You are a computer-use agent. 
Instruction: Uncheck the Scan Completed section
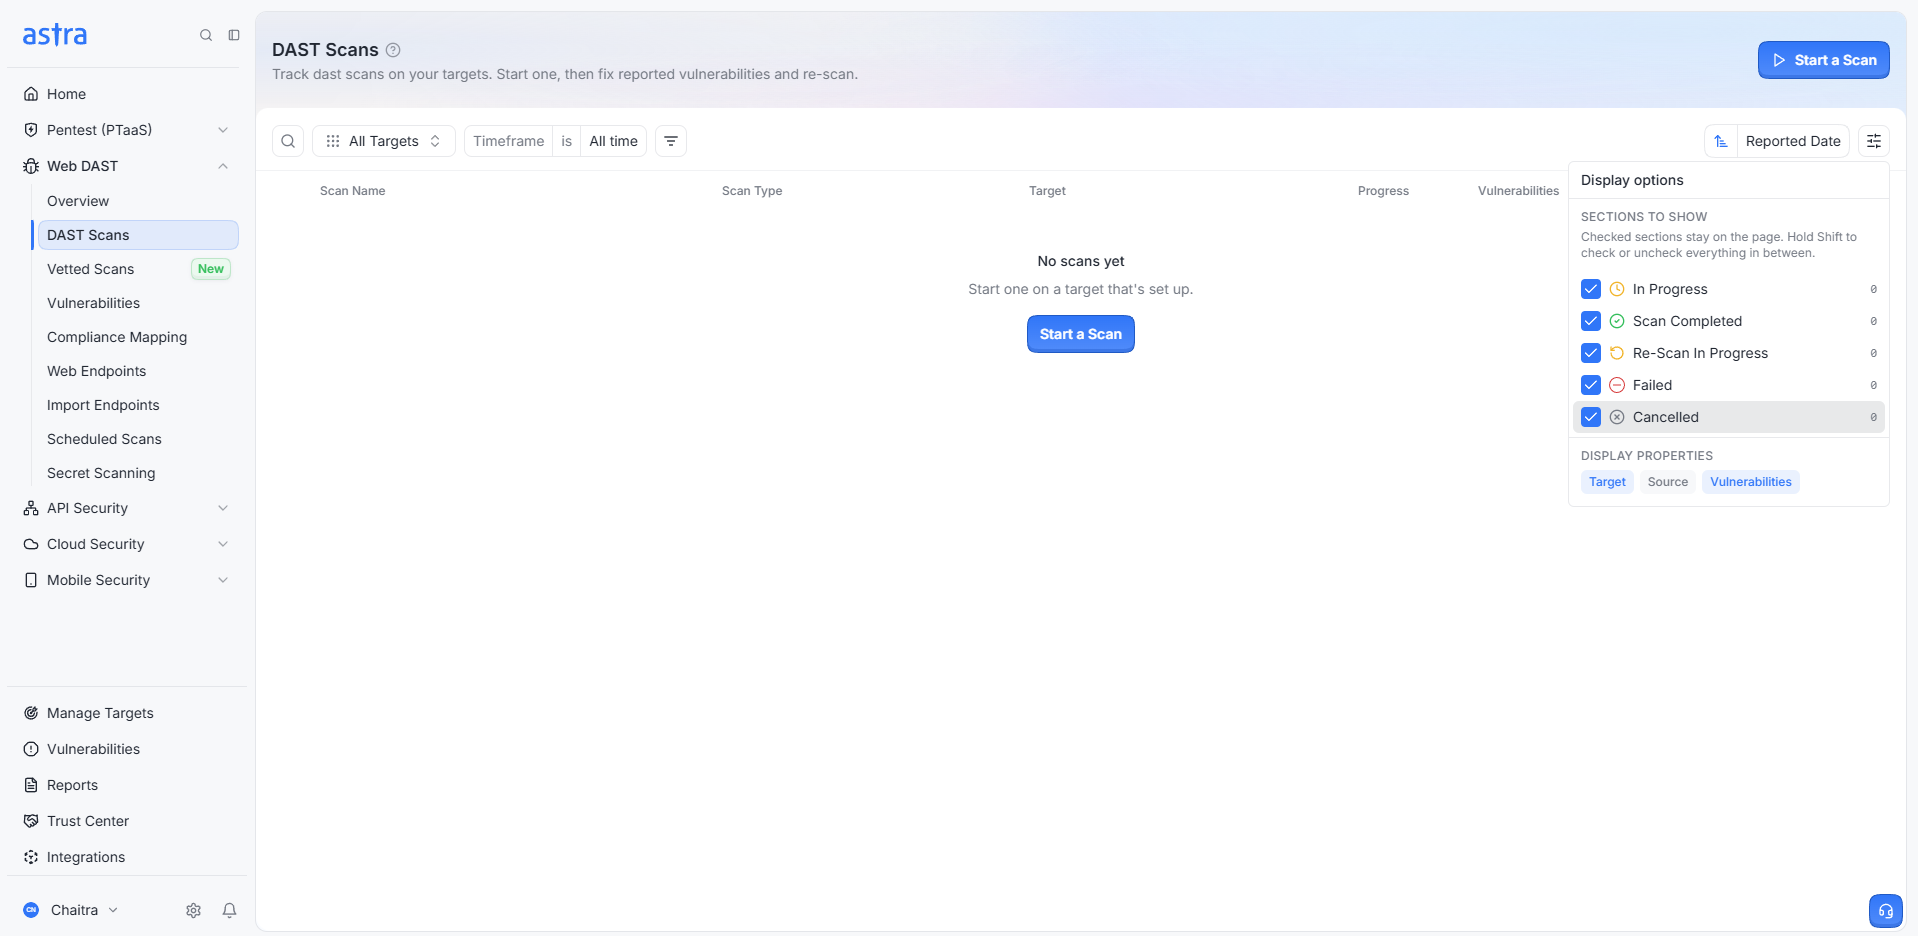pos(1591,321)
